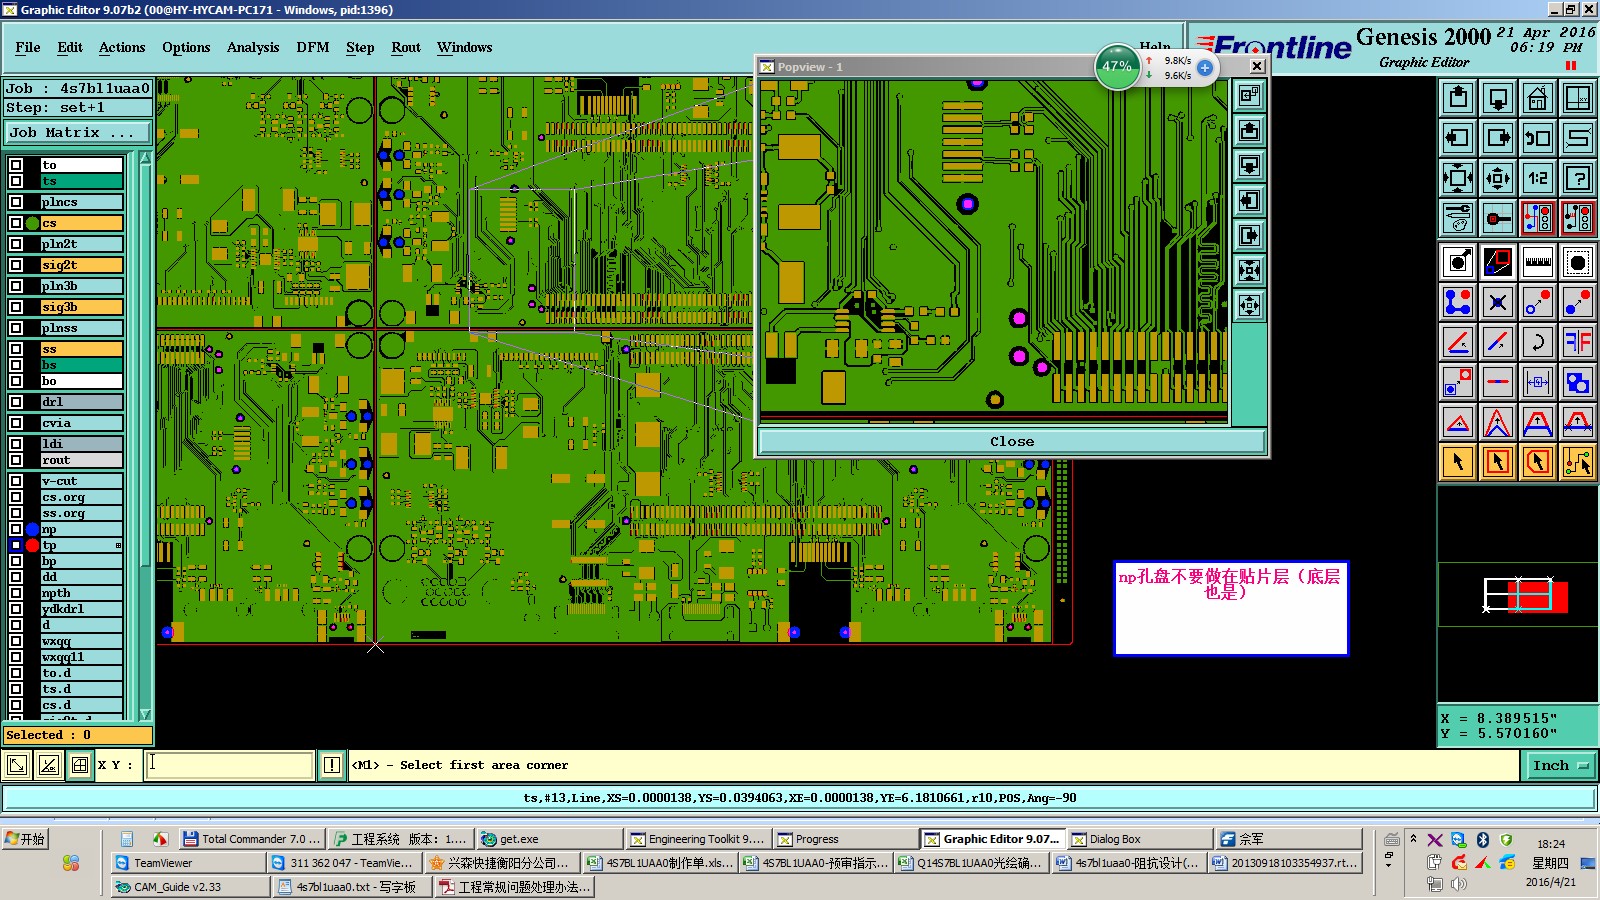The width and height of the screenshot is (1600, 900).
Task: Select the rectangle area select tool
Action: 1498,462
